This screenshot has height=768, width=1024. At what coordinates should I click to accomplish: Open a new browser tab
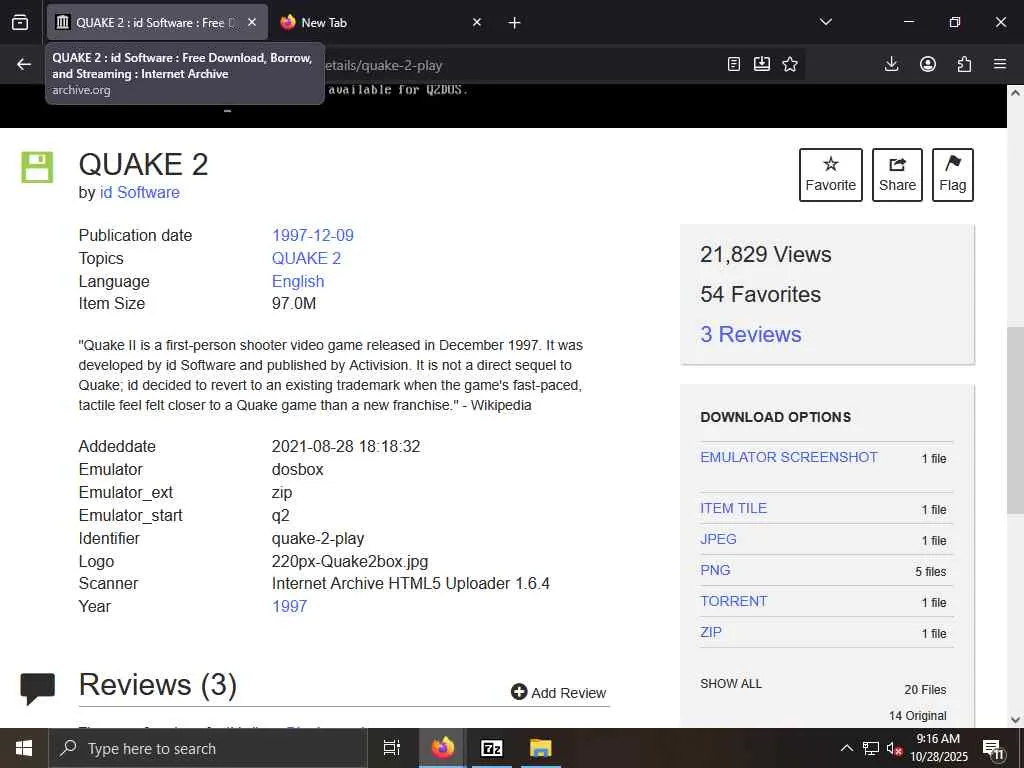pos(515,23)
